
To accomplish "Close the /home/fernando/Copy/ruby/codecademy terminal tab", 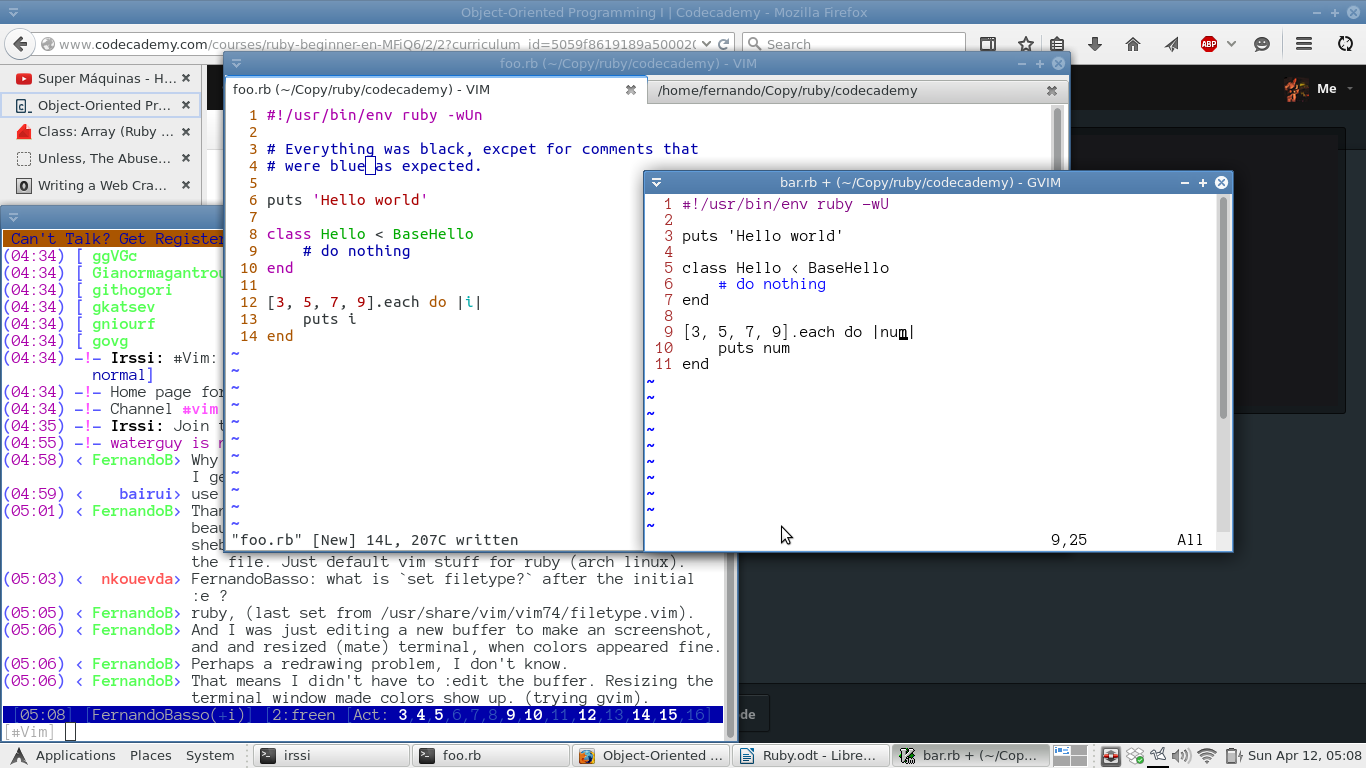I will [x=1052, y=90].
